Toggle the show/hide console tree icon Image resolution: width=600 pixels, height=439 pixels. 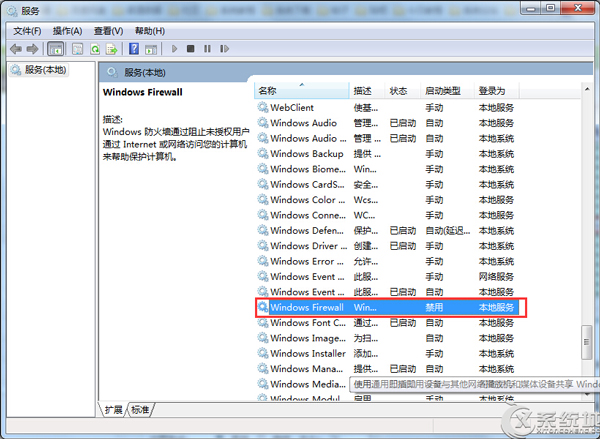click(55, 49)
